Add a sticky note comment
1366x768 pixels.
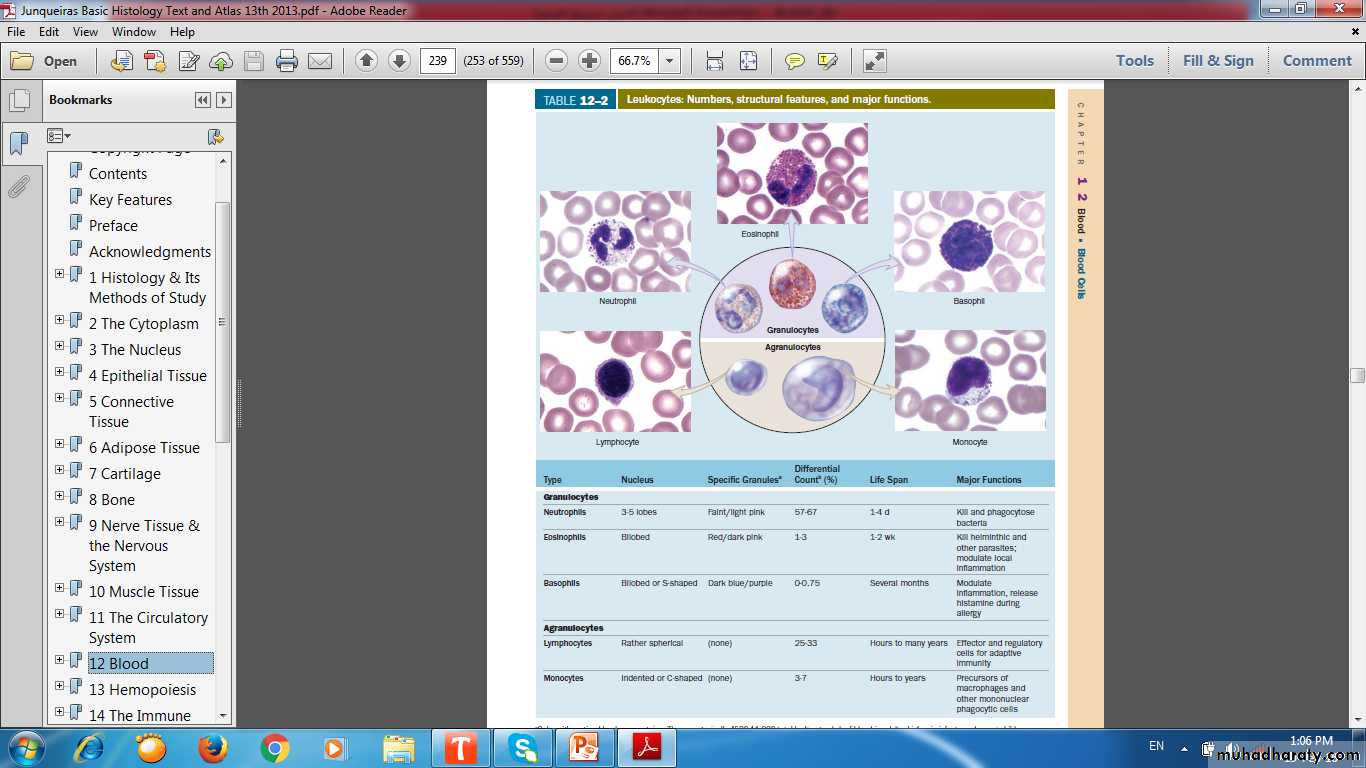pos(795,61)
